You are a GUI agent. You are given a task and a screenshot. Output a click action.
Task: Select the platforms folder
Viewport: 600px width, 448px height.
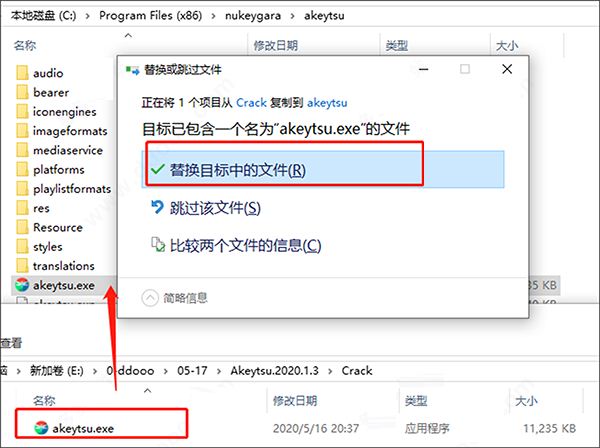[x=50, y=169]
